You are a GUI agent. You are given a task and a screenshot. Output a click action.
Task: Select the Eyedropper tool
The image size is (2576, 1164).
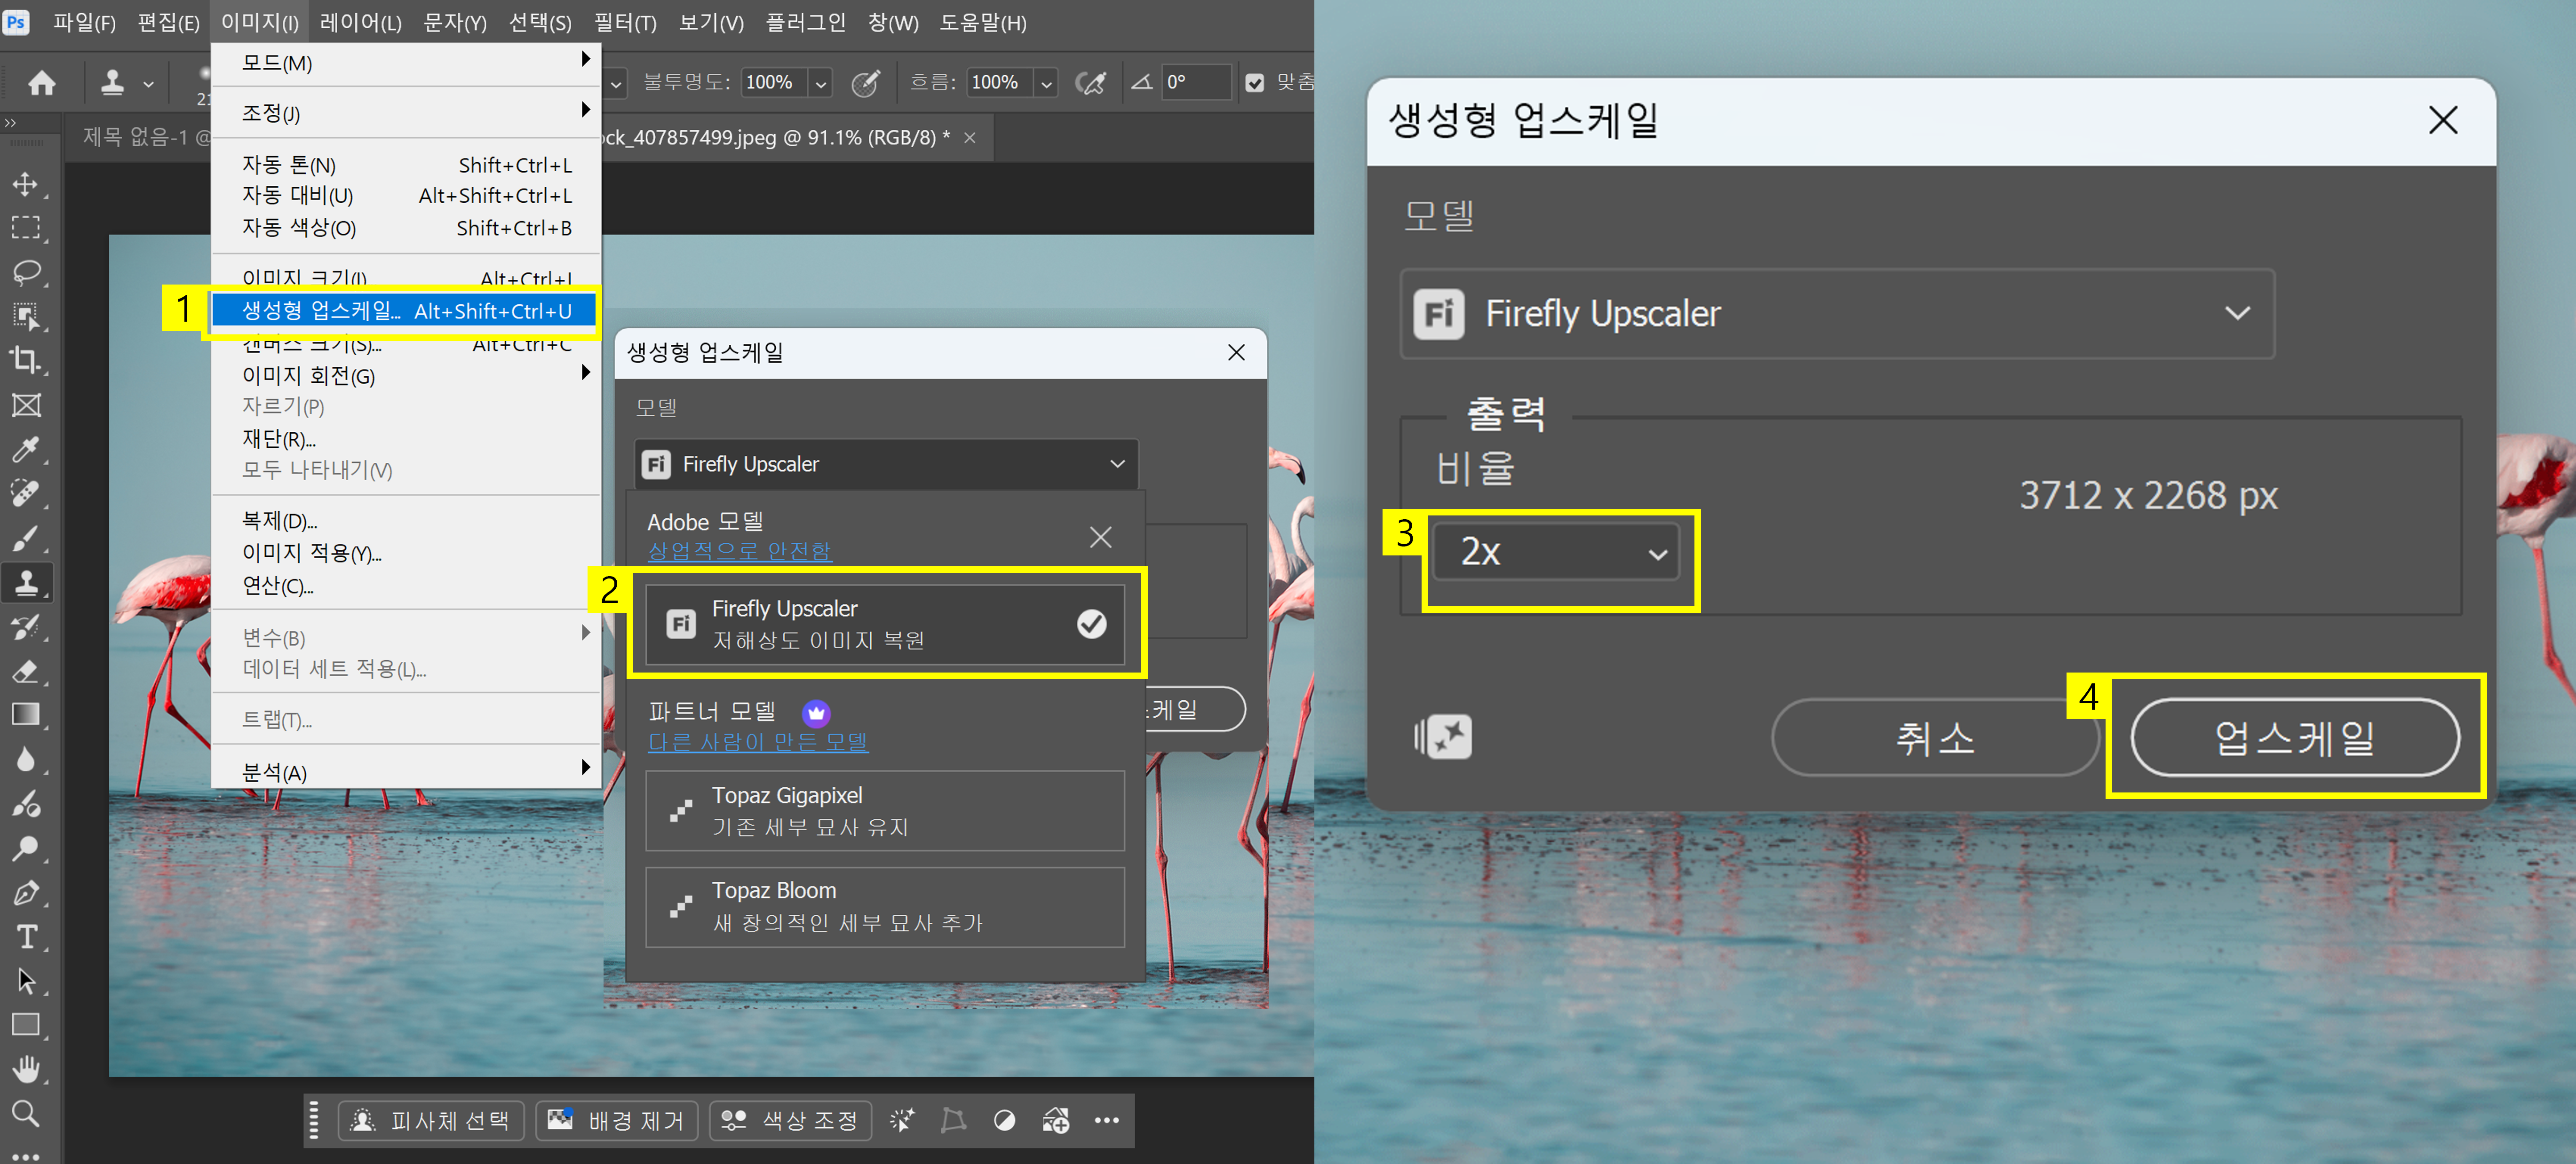coord(25,449)
